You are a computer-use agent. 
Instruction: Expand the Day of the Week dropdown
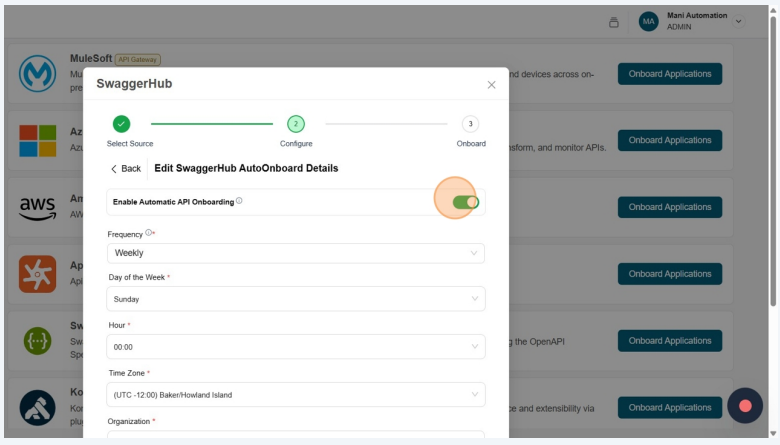(x=295, y=299)
